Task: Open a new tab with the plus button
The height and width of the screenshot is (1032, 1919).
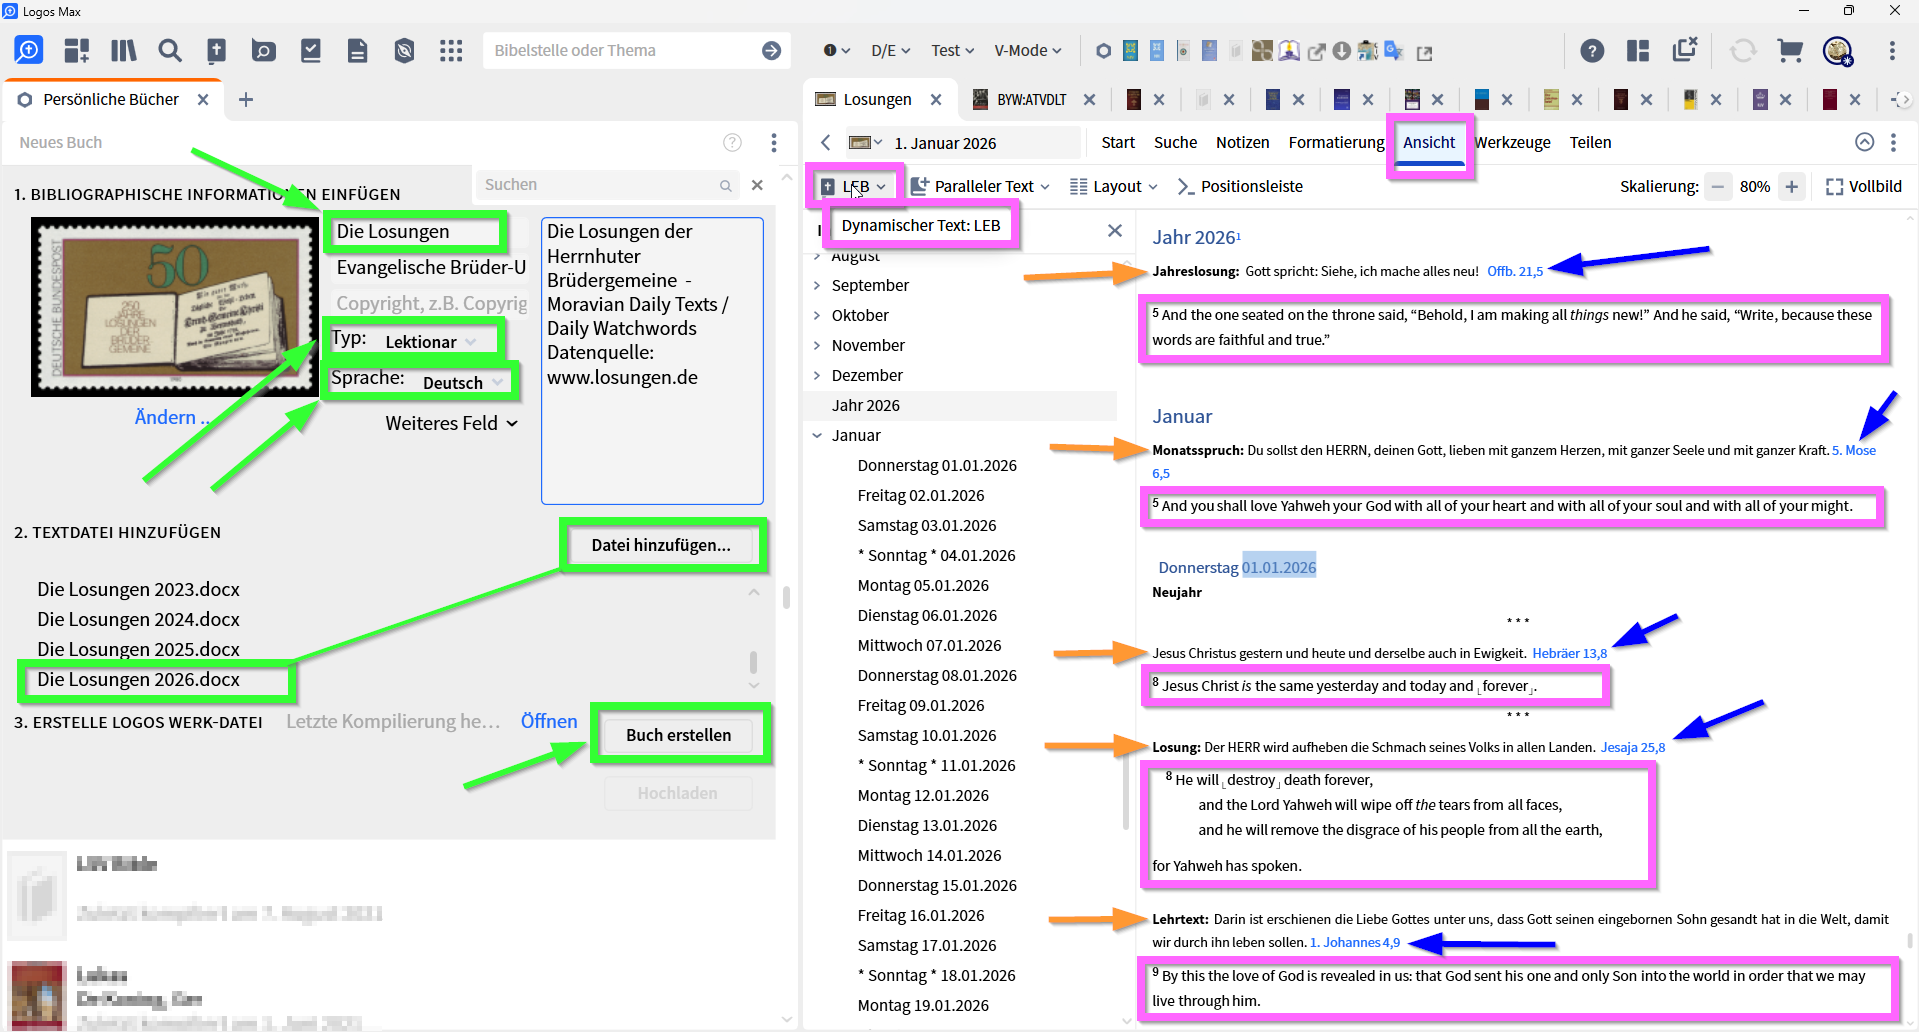Action: (246, 99)
